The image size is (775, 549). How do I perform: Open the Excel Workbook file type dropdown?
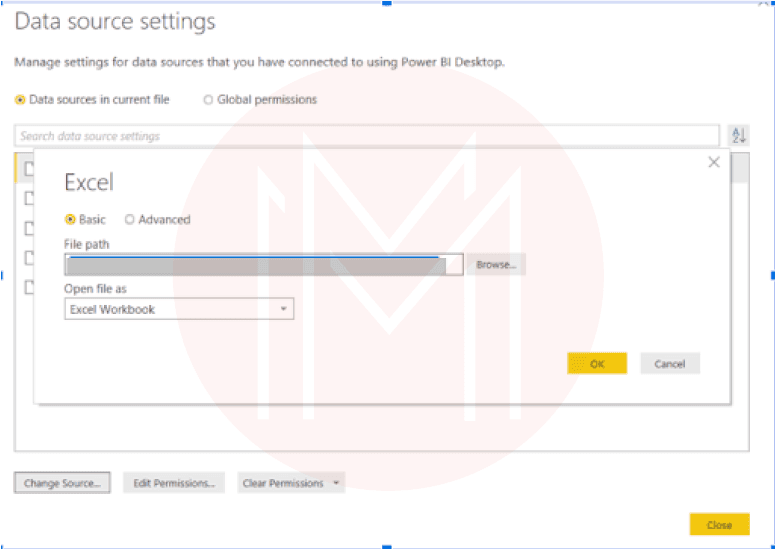point(179,310)
